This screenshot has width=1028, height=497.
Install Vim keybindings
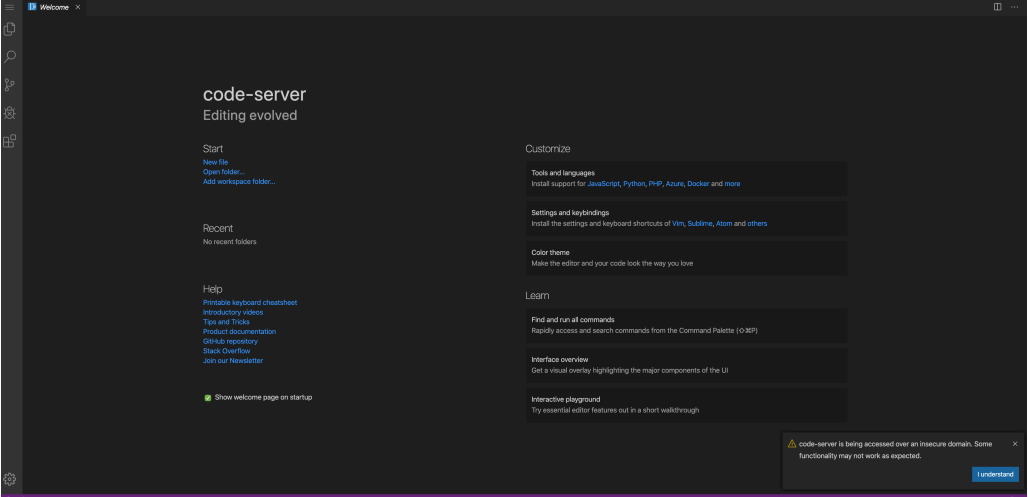tap(678, 224)
